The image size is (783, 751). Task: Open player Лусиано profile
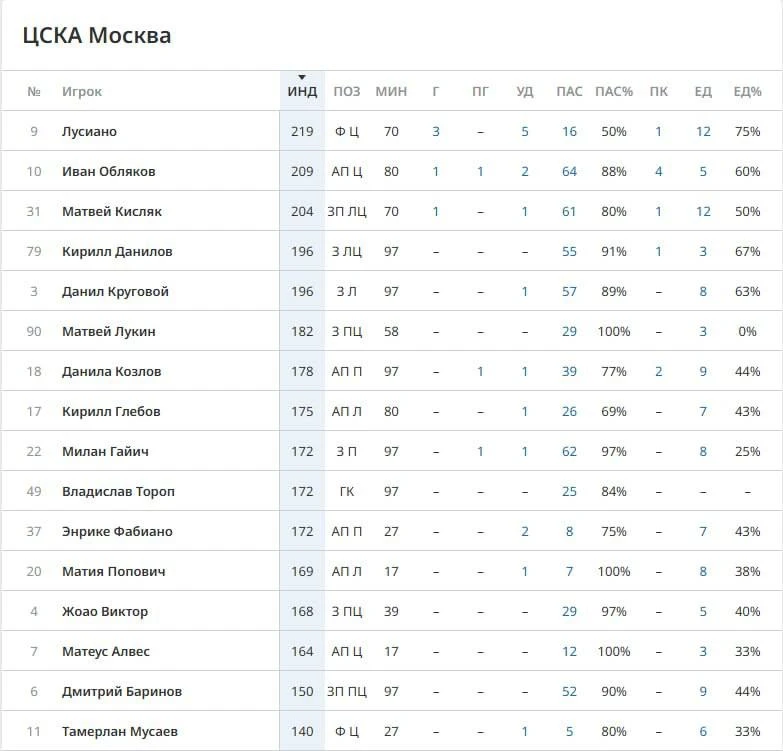coord(89,131)
